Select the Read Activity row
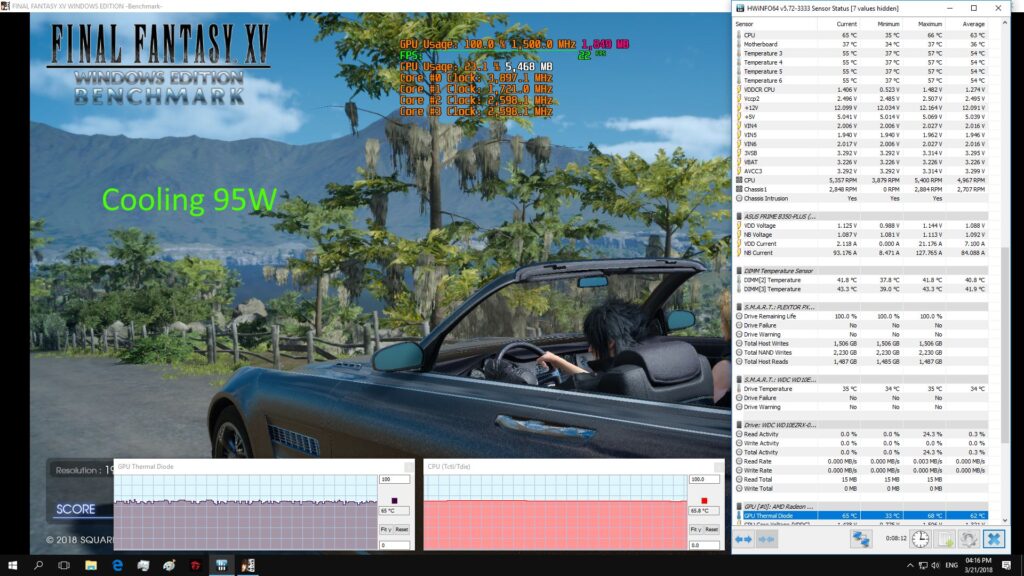The image size is (1024, 576). point(861,434)
